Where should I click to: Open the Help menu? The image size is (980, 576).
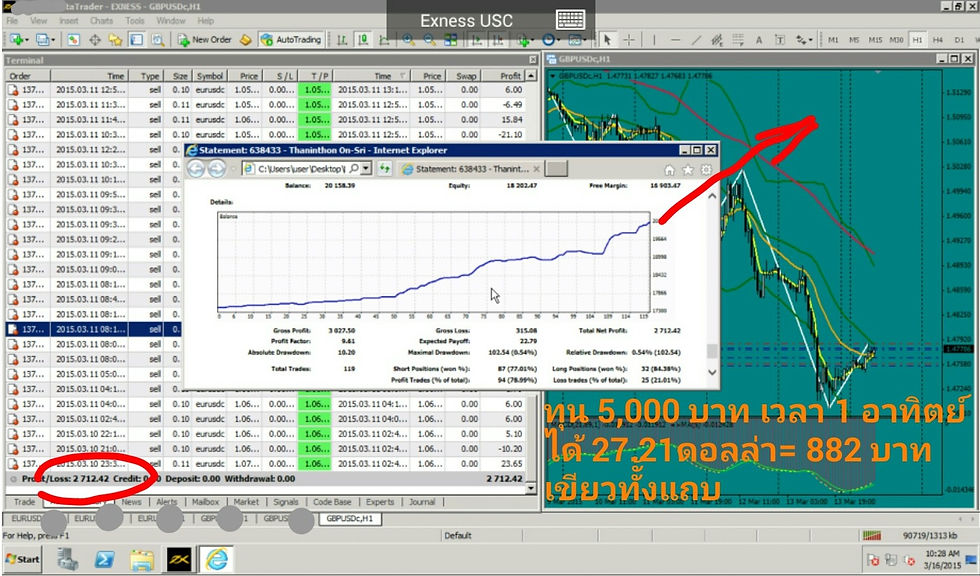click(x=206, y=21)
